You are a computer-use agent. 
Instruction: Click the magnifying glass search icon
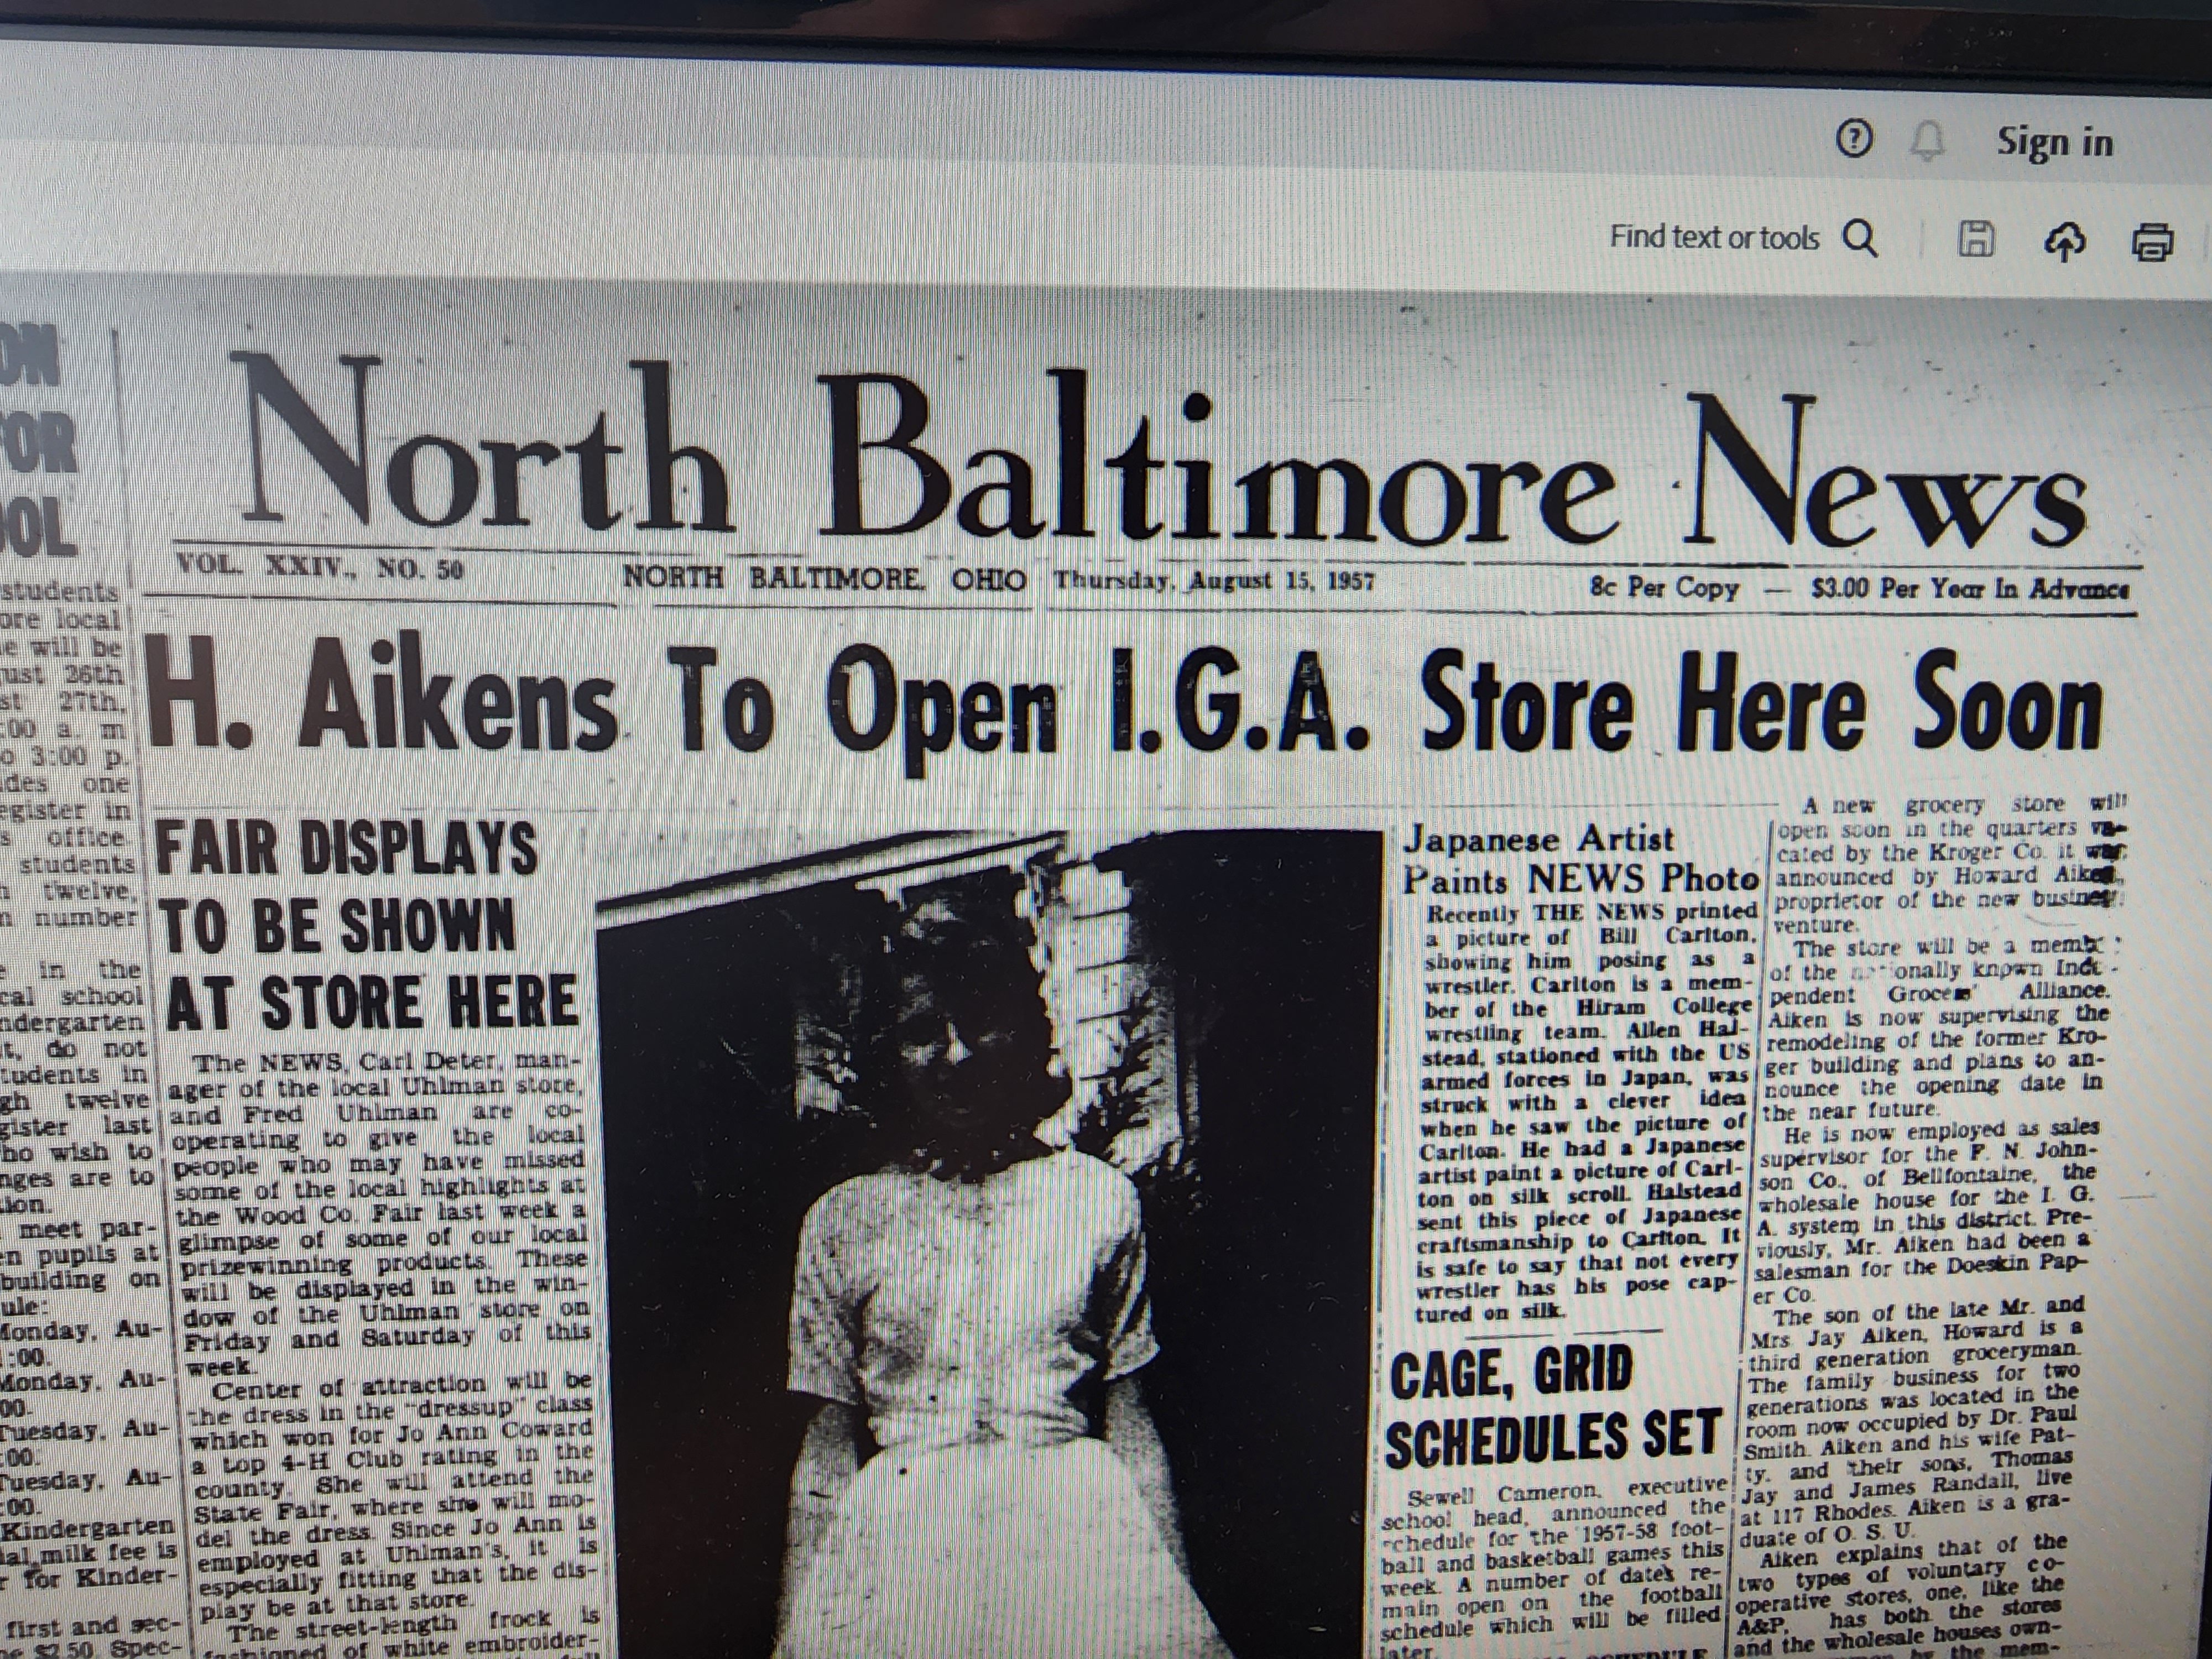tap(1859, 238)
